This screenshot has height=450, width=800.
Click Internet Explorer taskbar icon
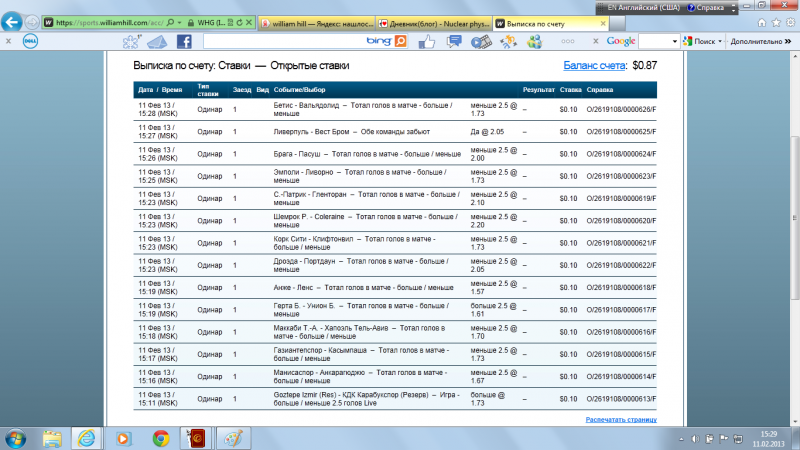click(86, 439)
